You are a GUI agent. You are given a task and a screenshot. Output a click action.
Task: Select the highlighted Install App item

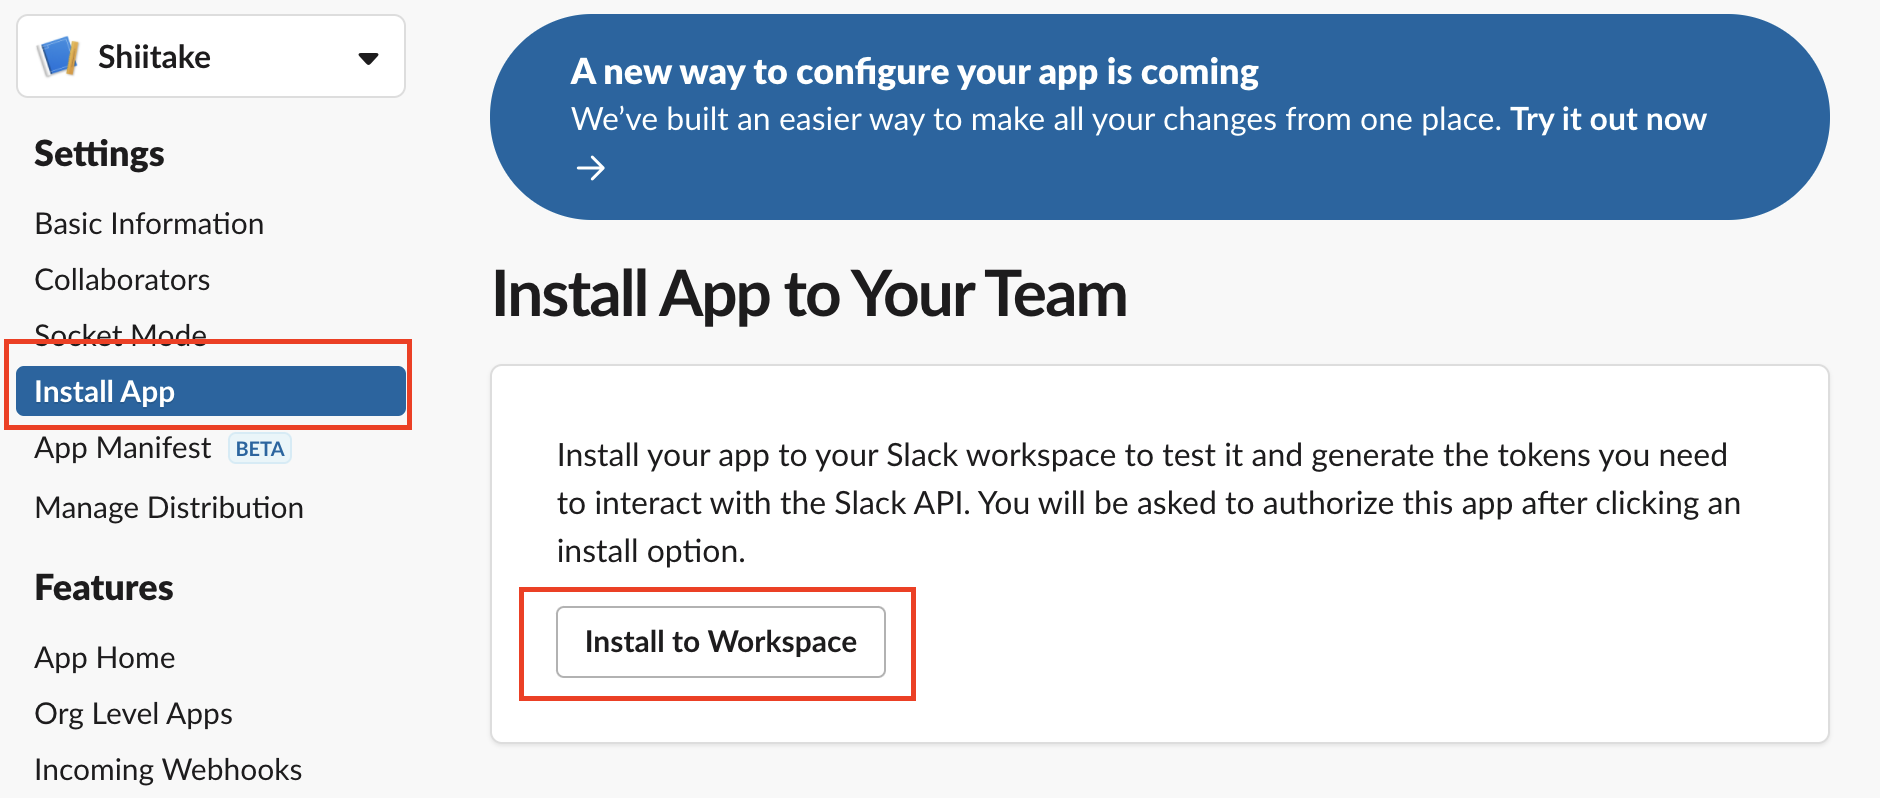(211, 391)
